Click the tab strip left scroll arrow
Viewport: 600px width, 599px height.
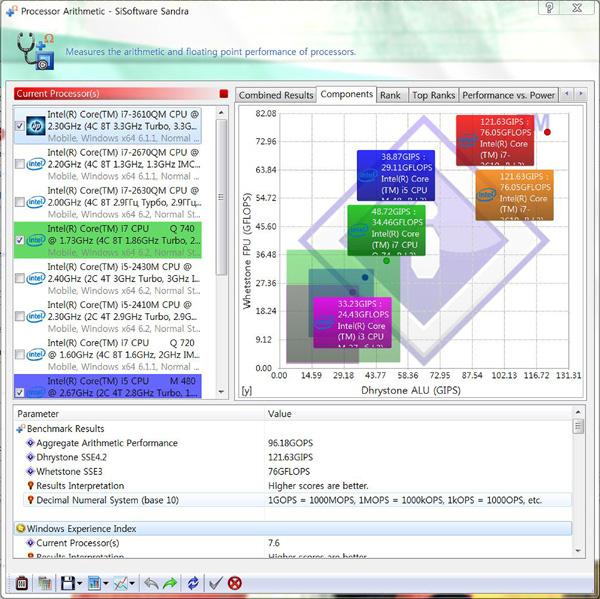tap(567, 94)
